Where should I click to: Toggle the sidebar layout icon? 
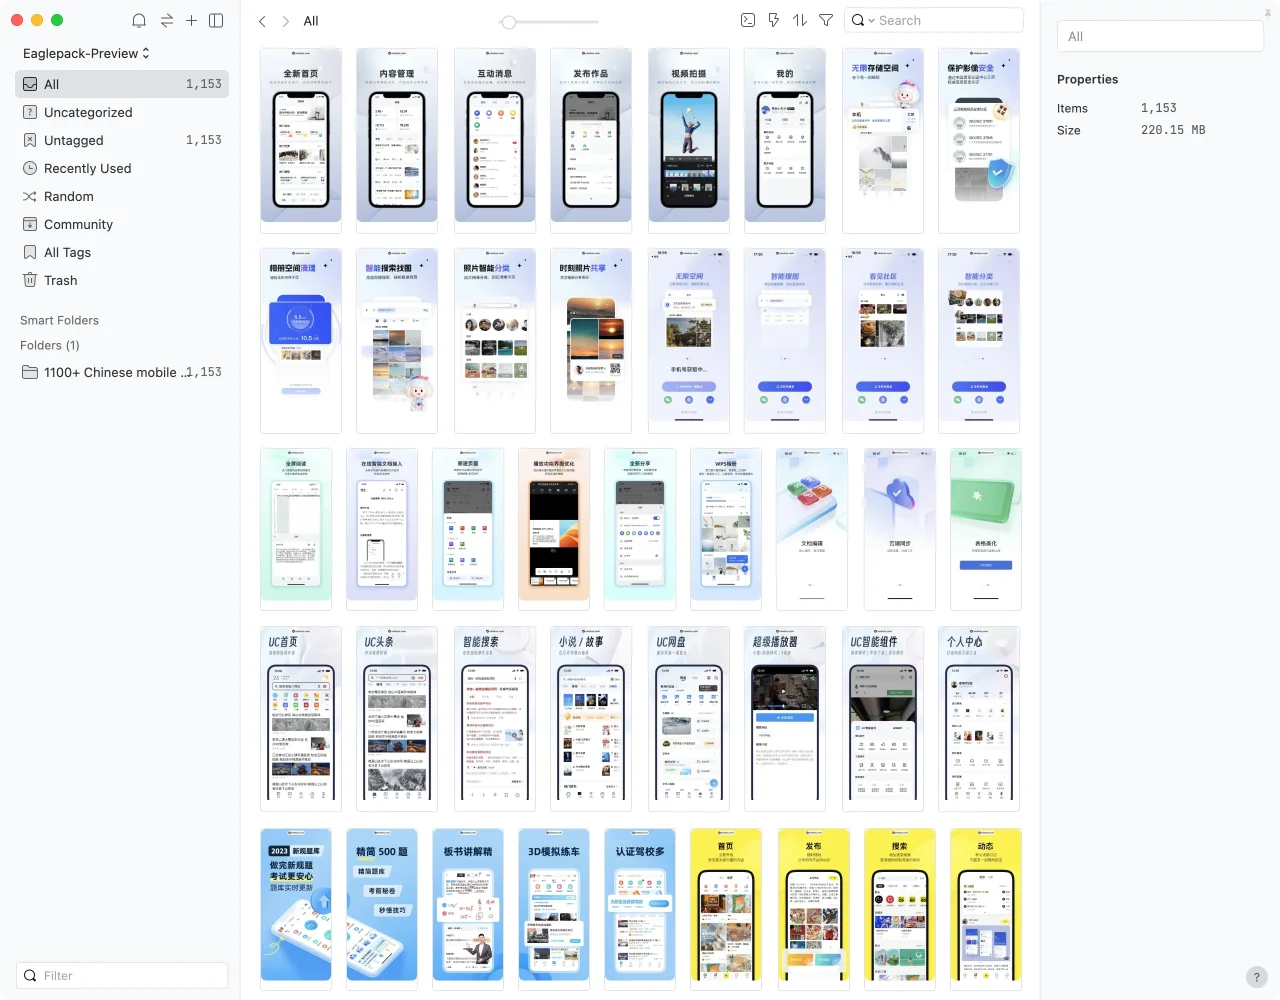click(x=216, y=21)
